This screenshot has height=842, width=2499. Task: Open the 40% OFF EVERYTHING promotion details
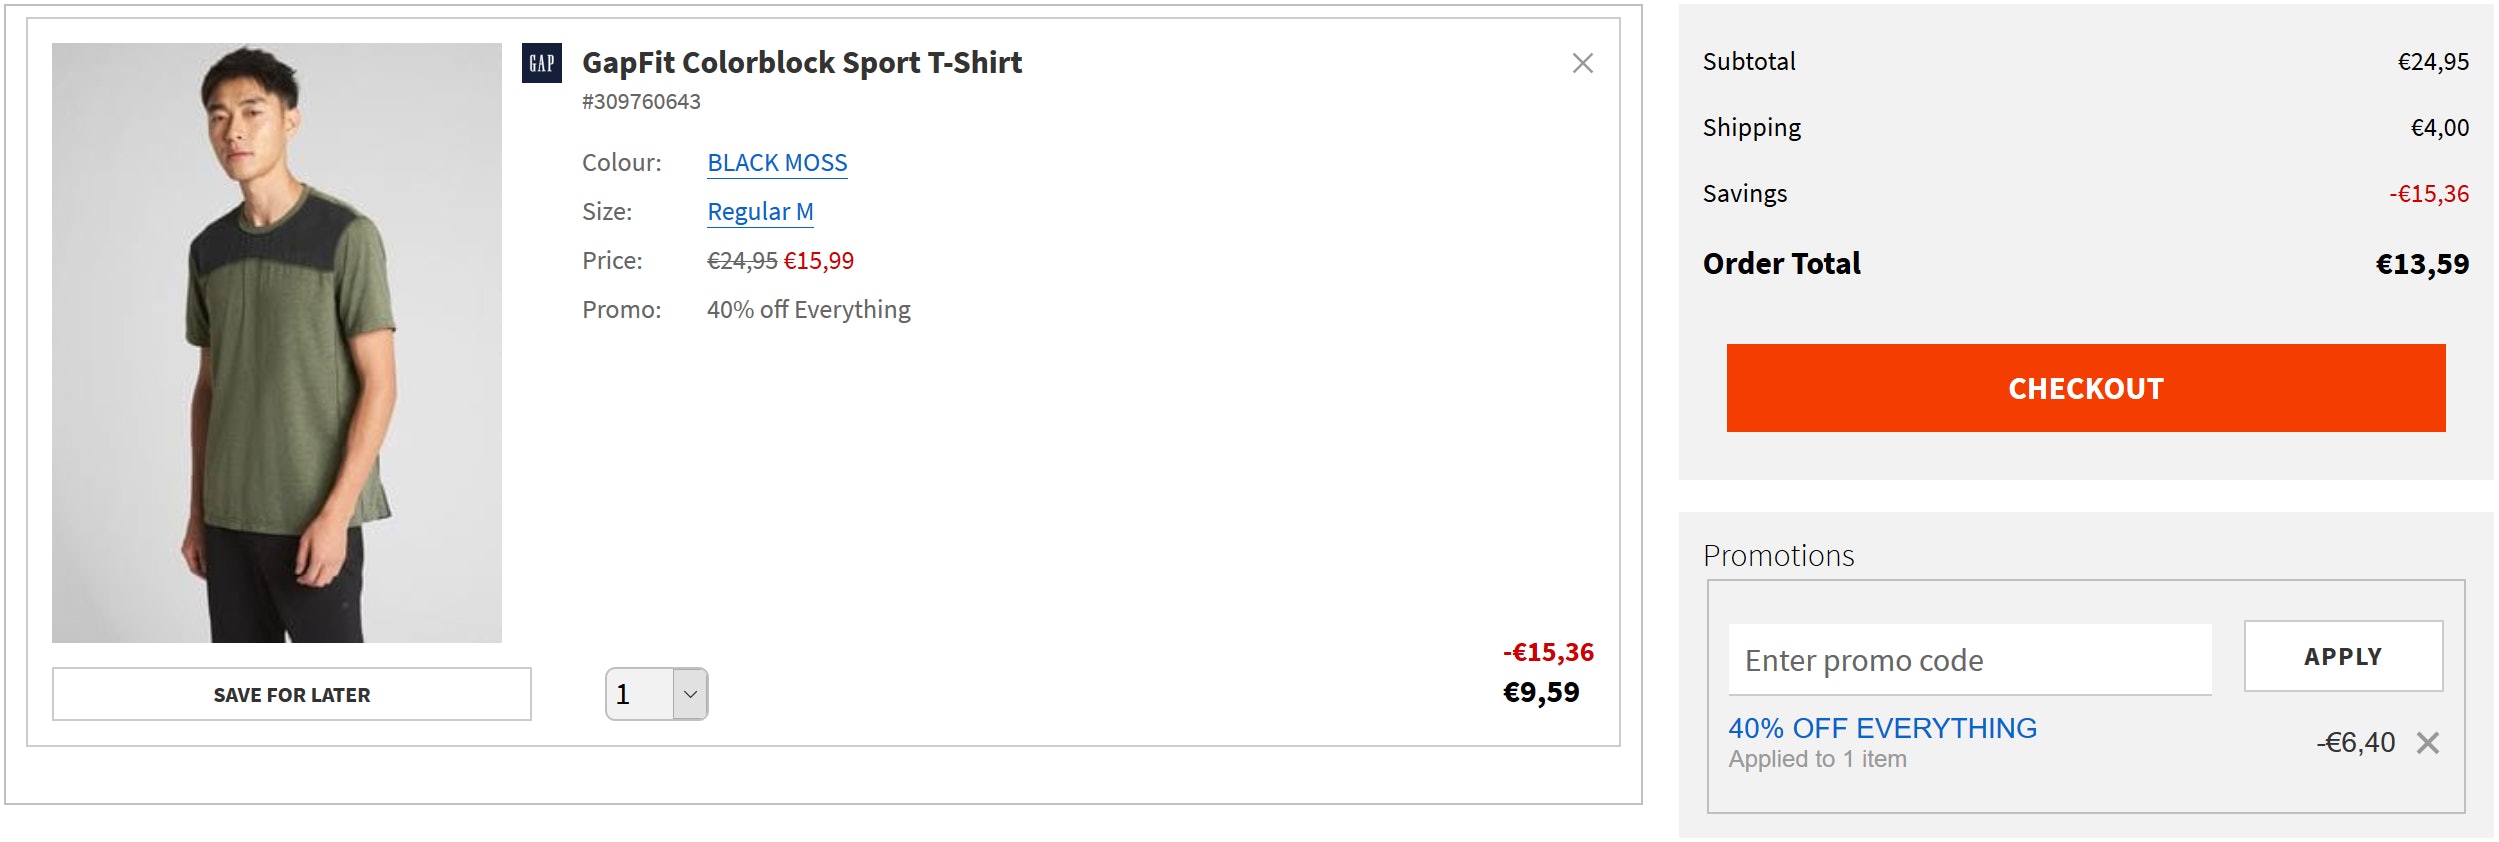(1882, 728)
